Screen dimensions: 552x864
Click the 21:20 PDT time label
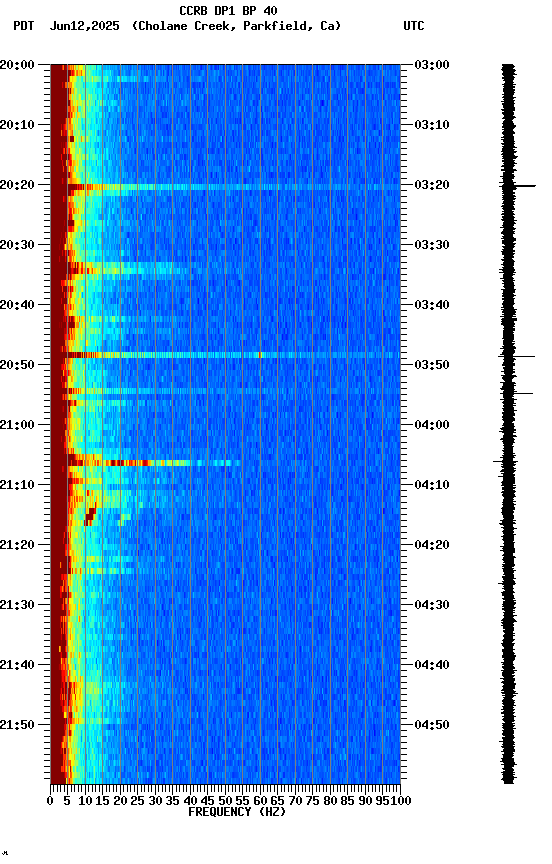click(17, 545)
